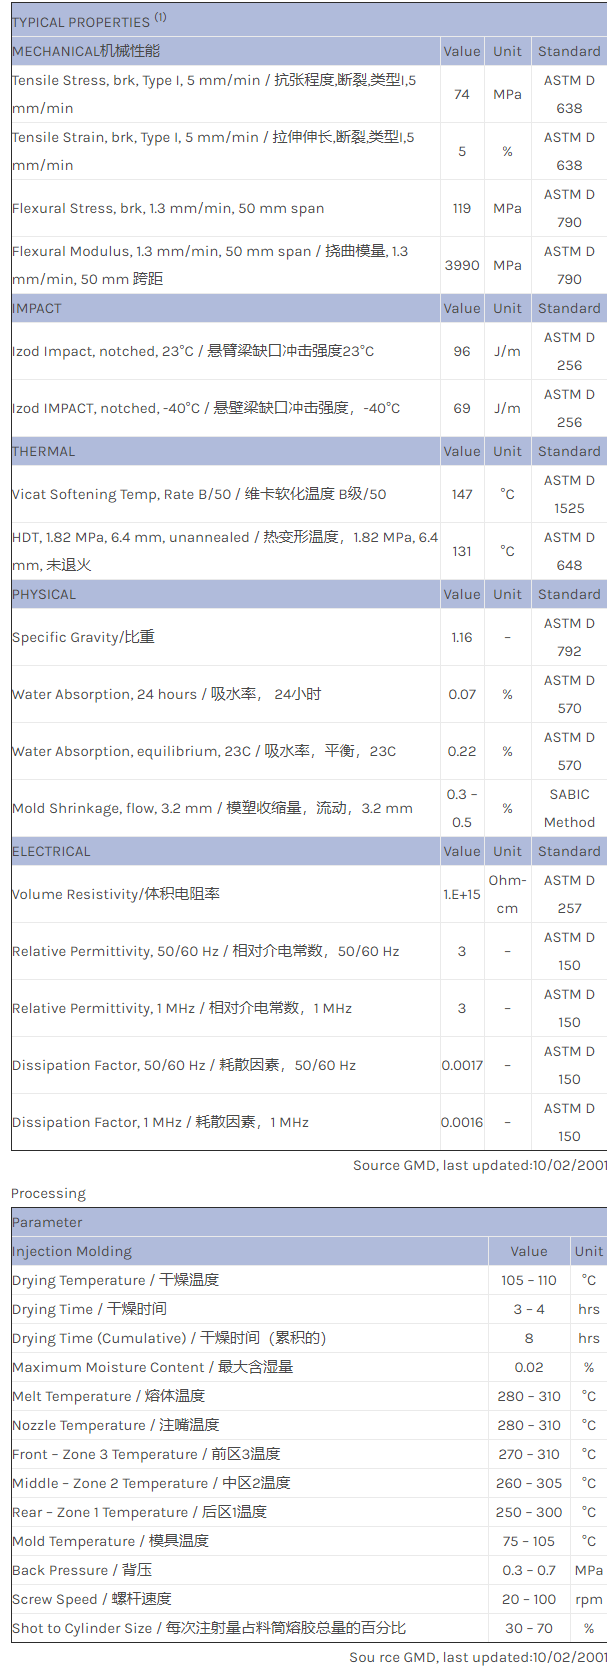
Task: Select the Specific Gravity value 1.16
Action: pos(461,637)
